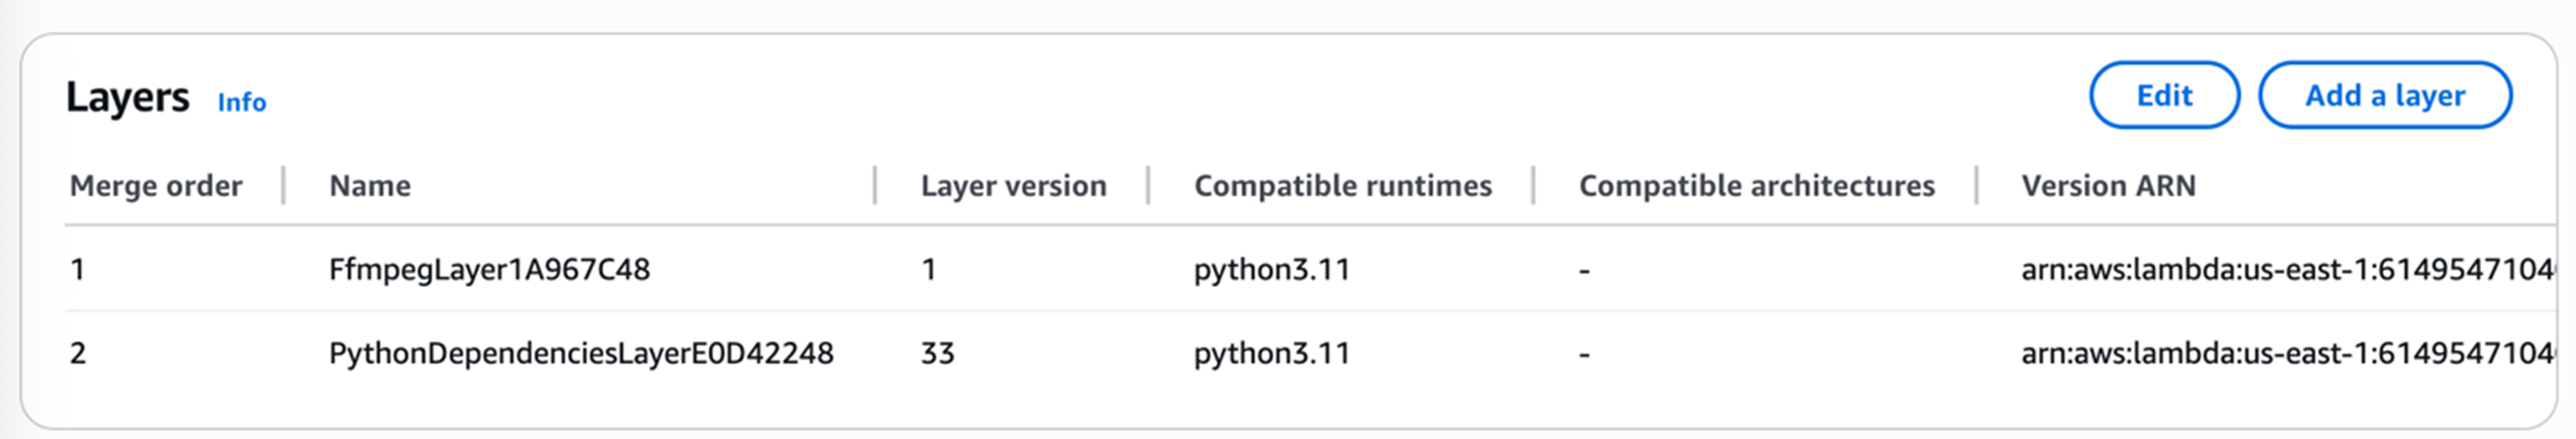Click the Merge order column header

click(156, 186)
